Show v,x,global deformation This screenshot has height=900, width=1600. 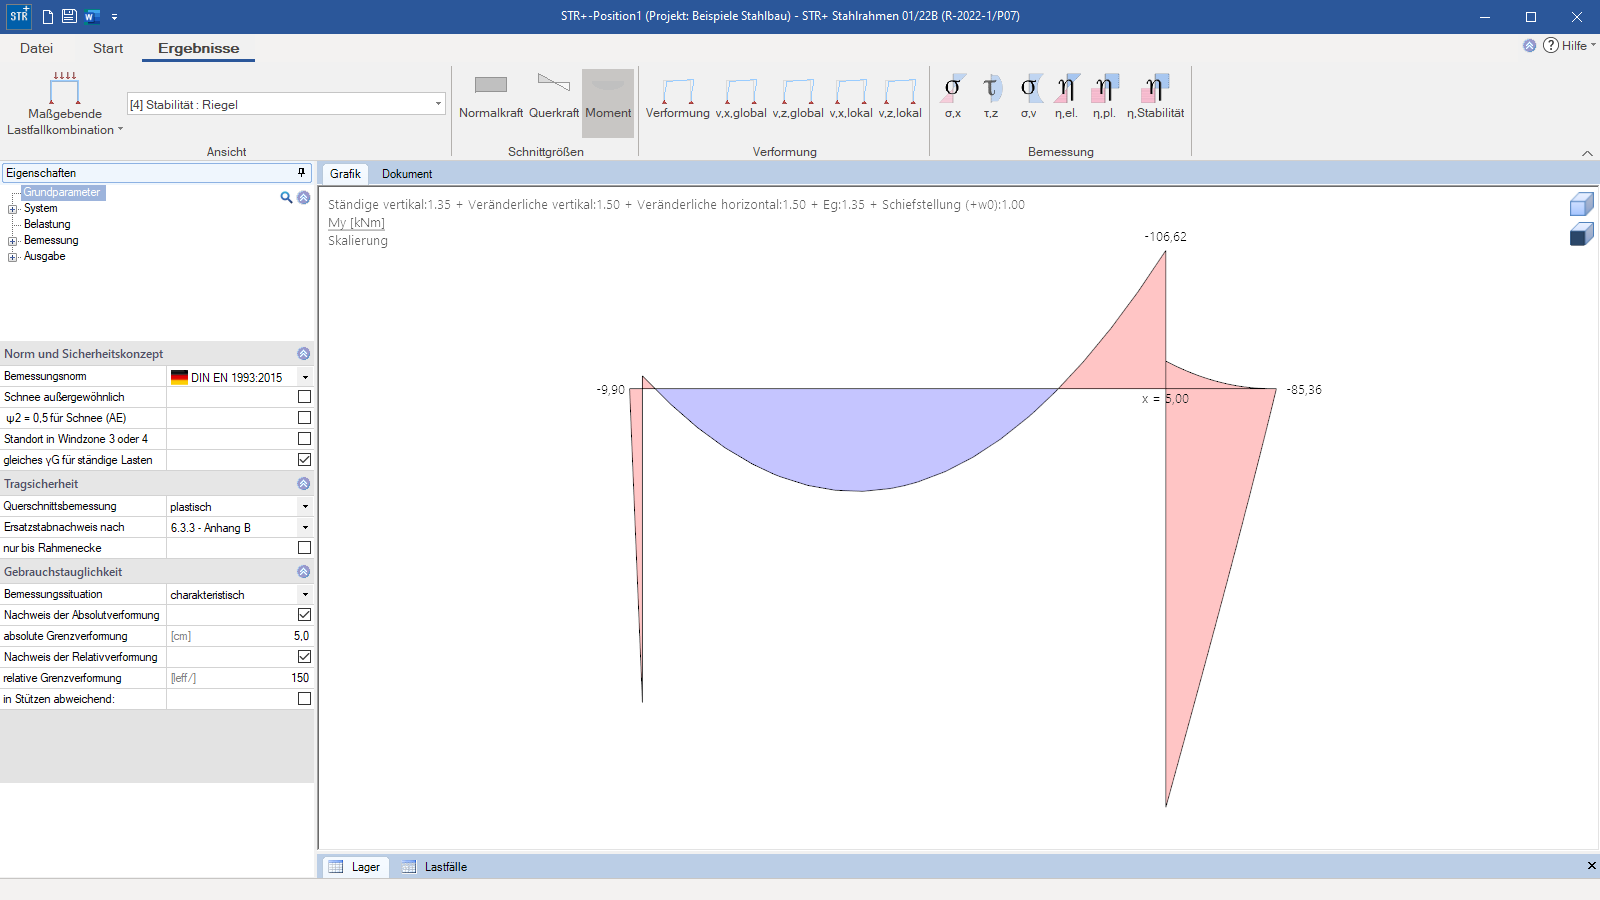point(741,98)
